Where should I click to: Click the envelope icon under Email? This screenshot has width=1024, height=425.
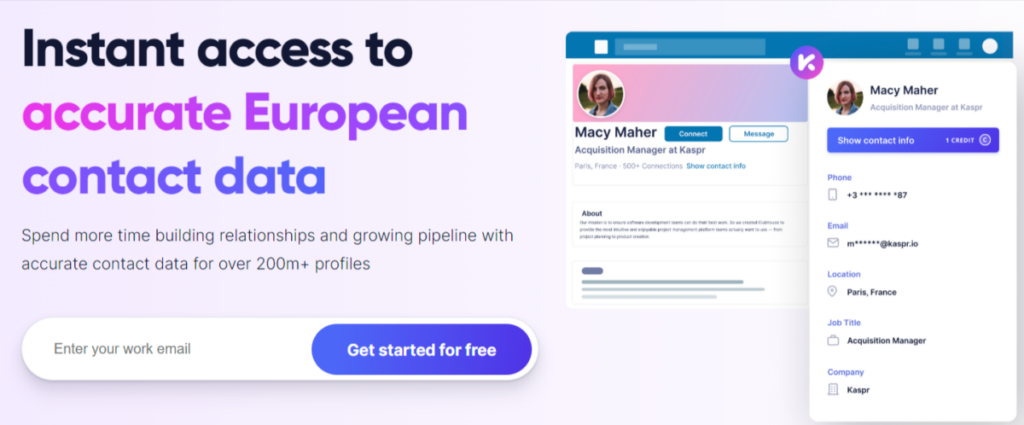pos(832,242)
